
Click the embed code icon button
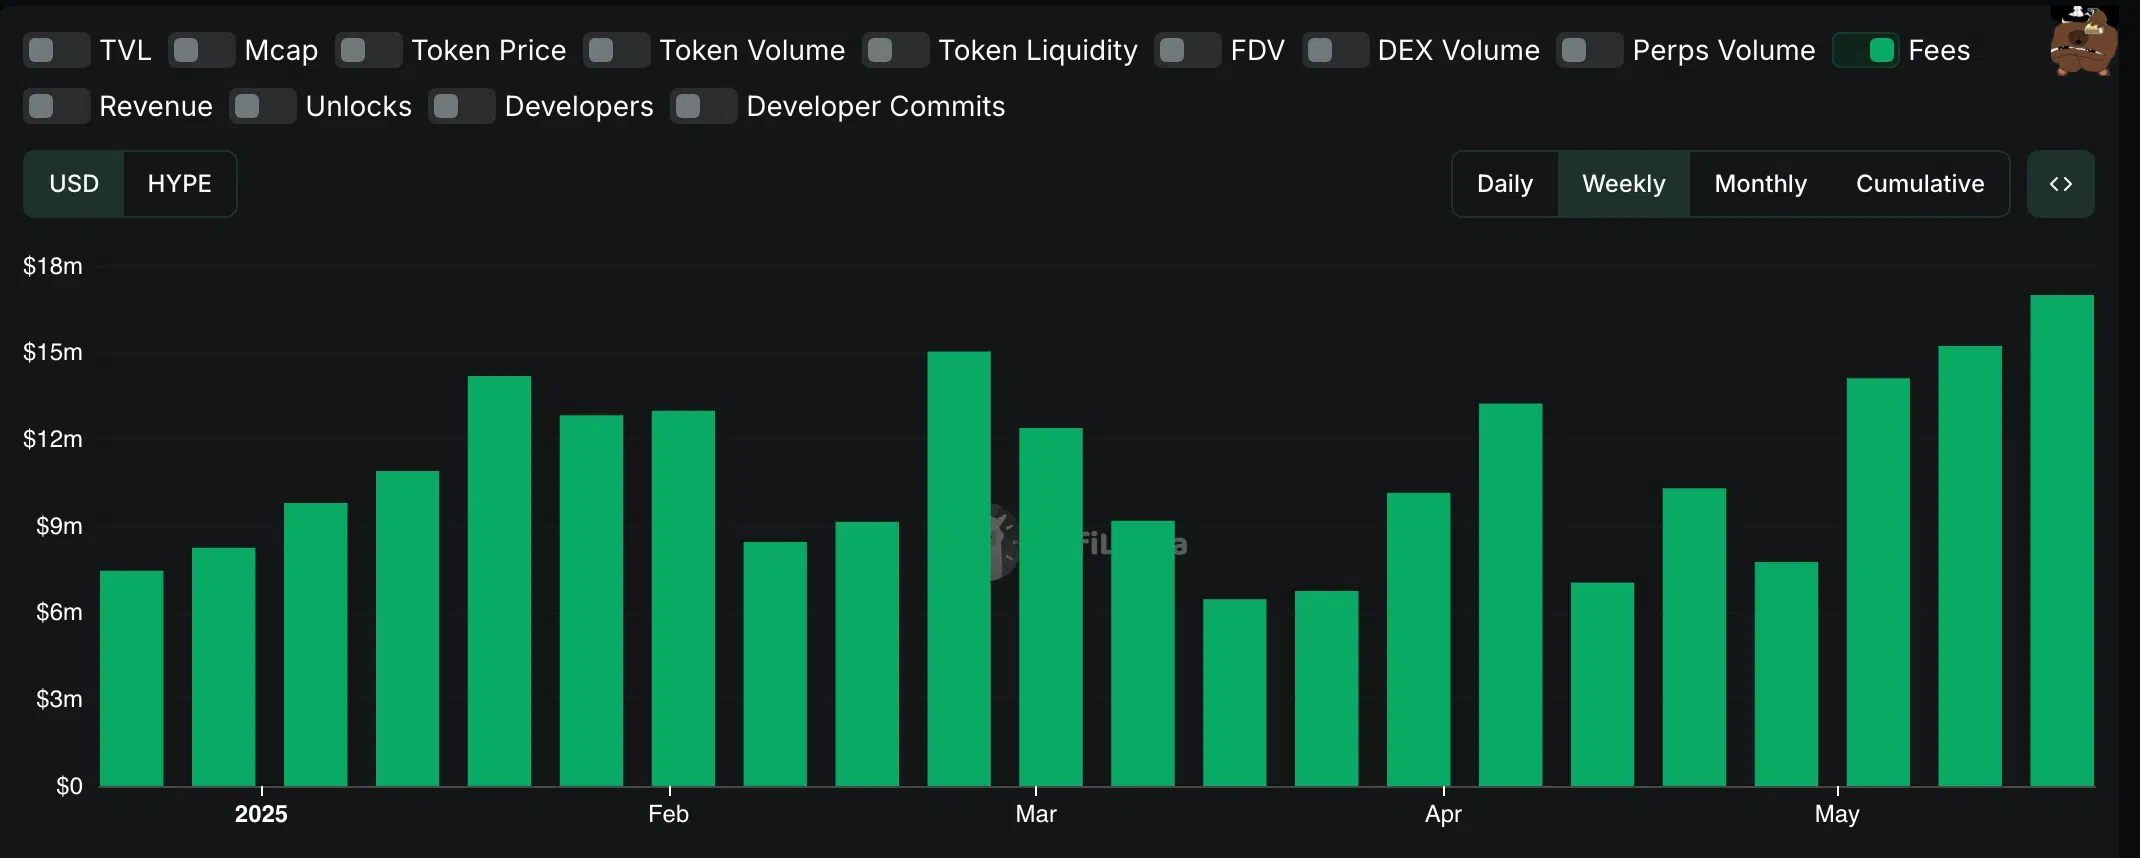point(2060,184)
